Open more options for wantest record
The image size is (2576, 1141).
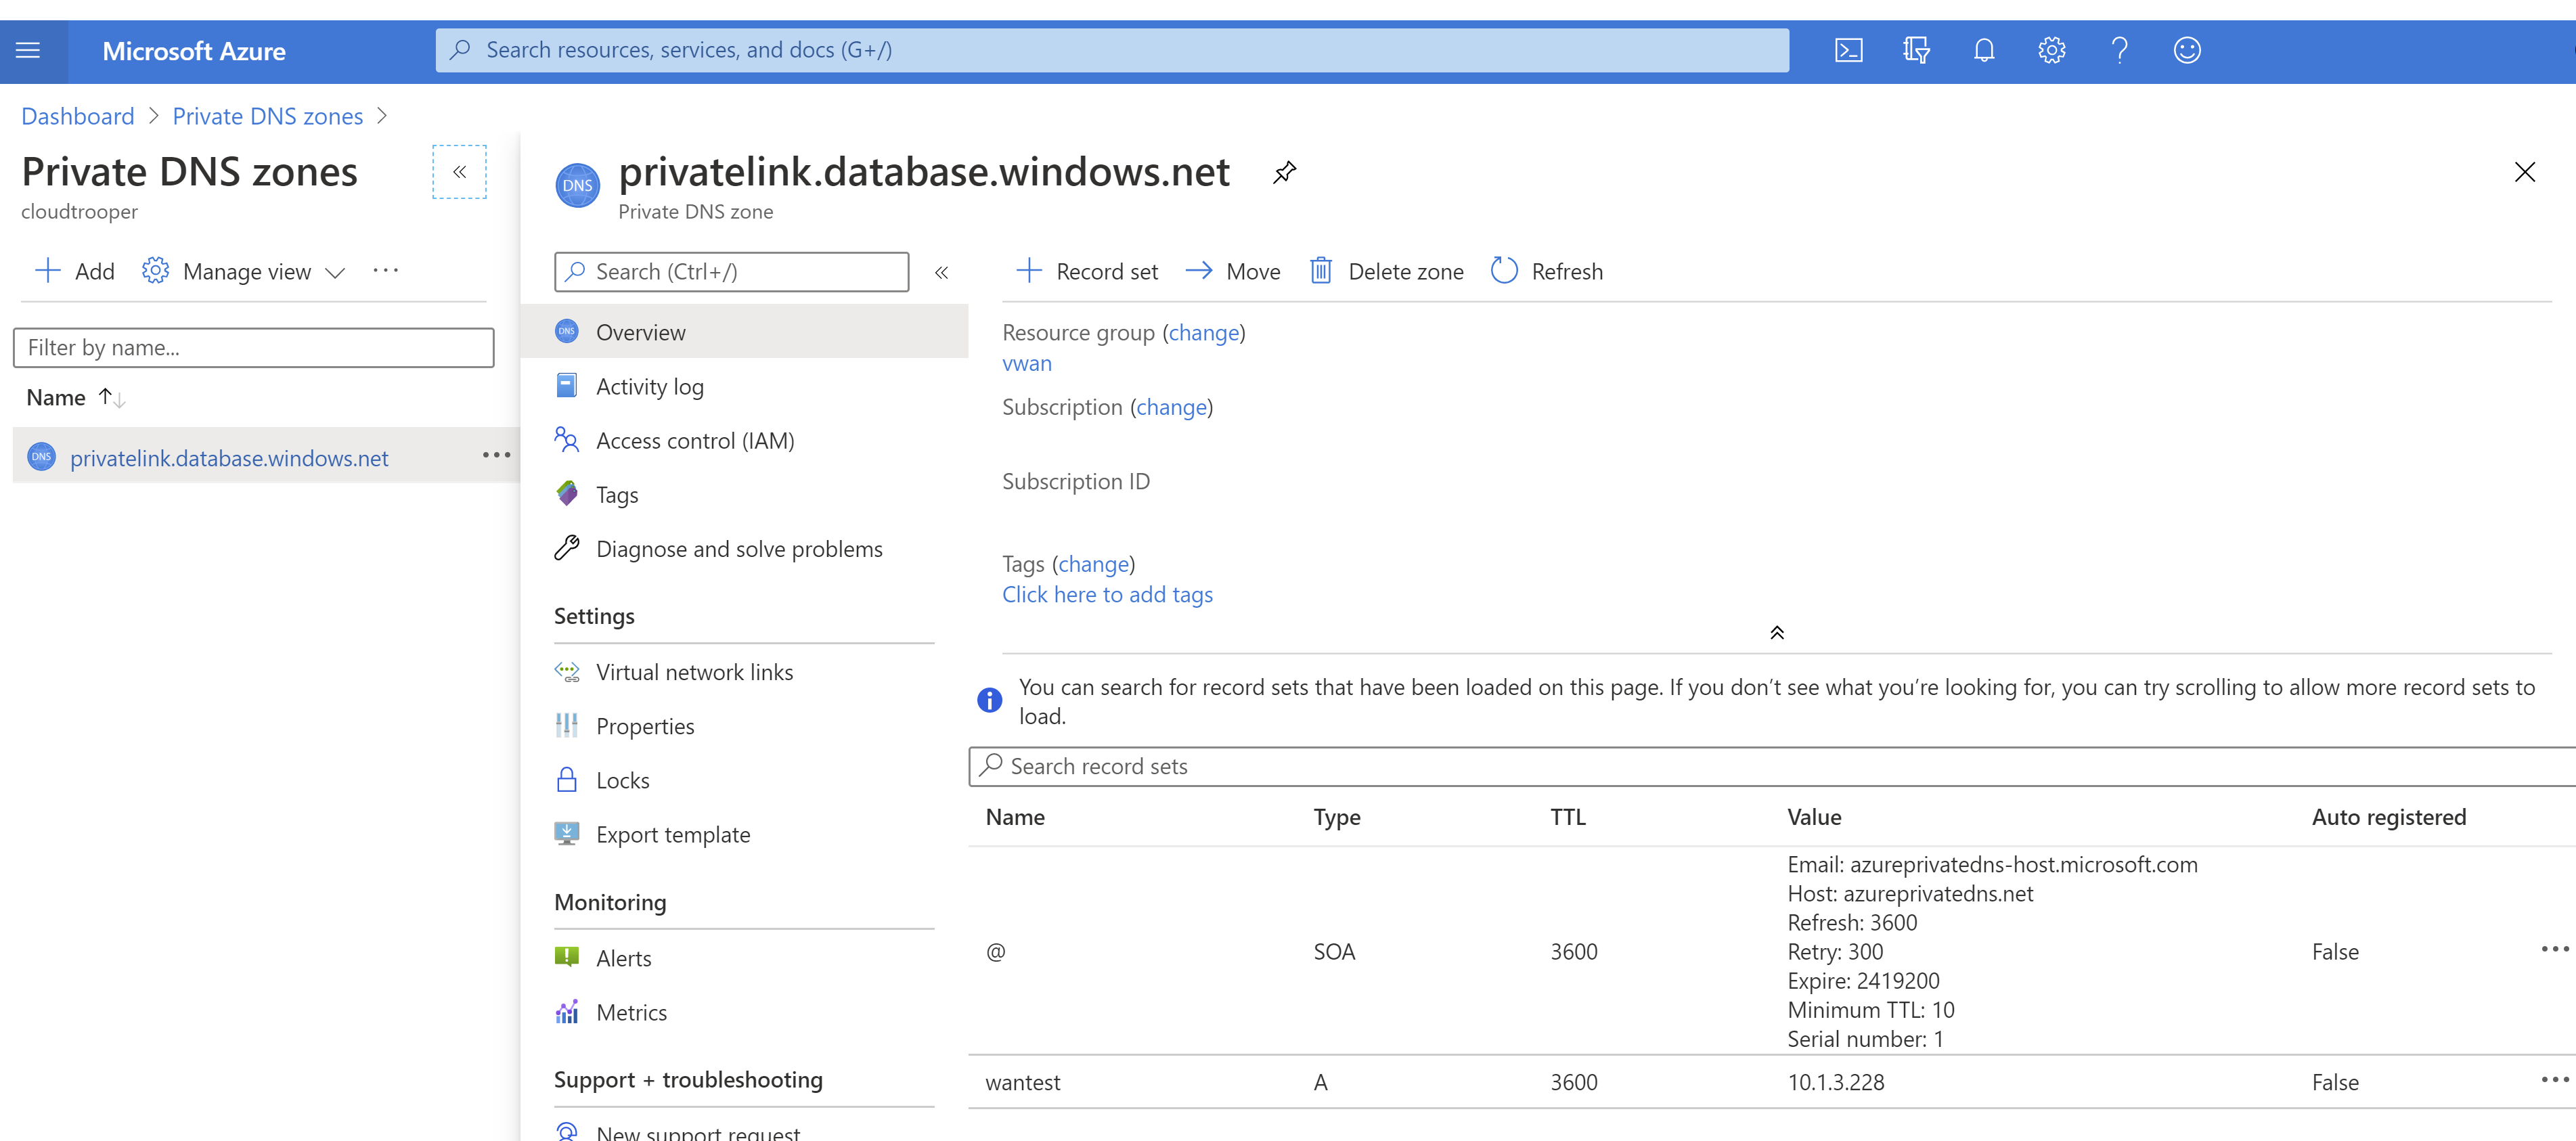(2553, 1081)
